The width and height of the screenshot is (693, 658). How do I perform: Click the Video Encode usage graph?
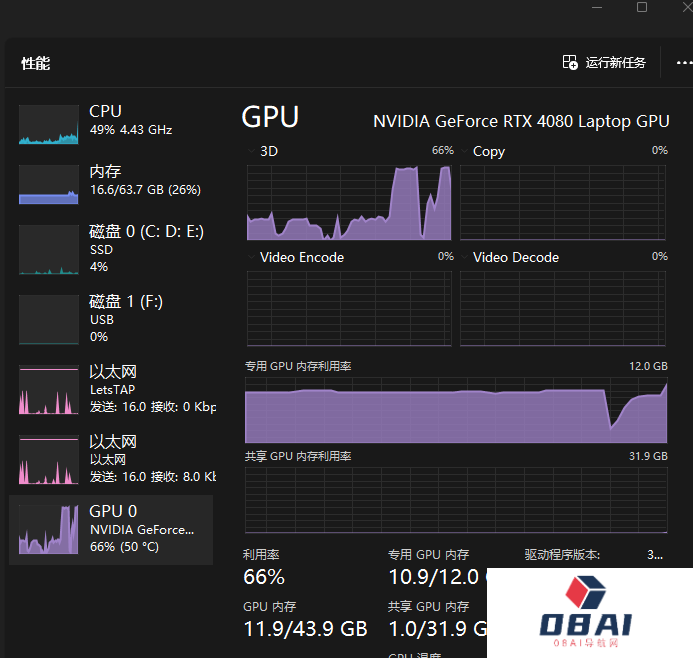point(349,308)
